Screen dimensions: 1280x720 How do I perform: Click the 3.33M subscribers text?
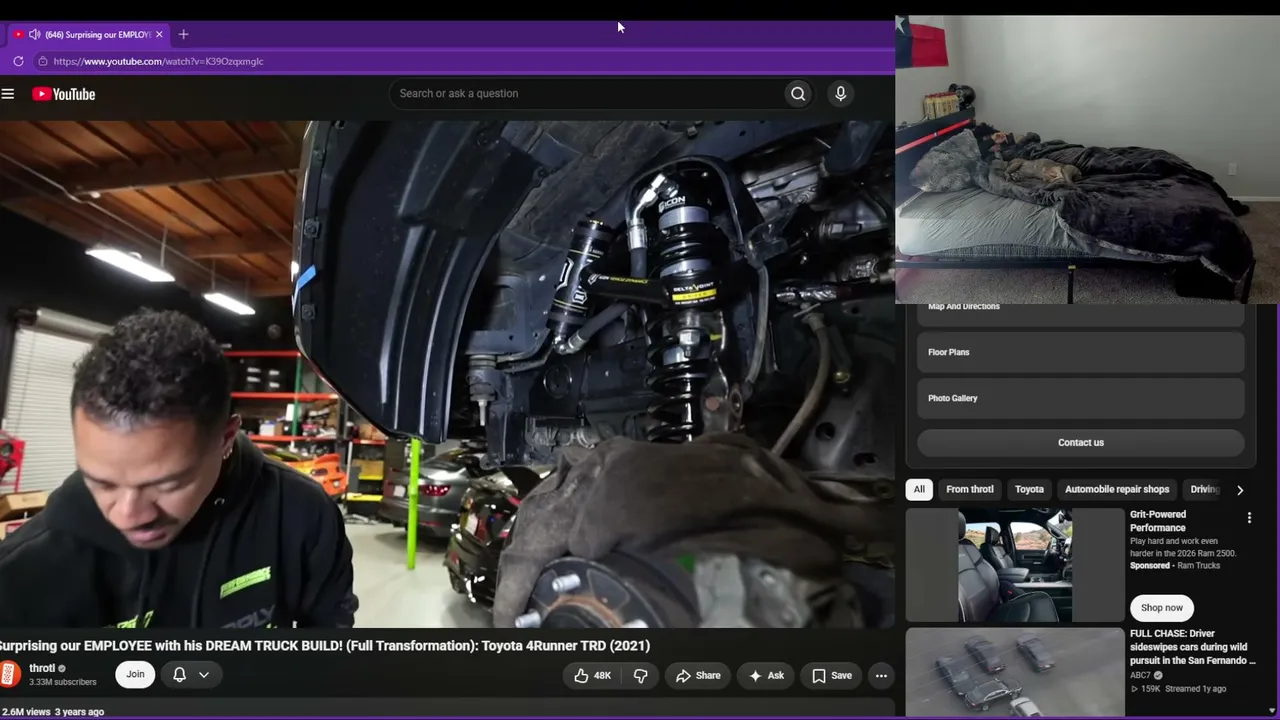pyautogui.click(x=62, y=682)
